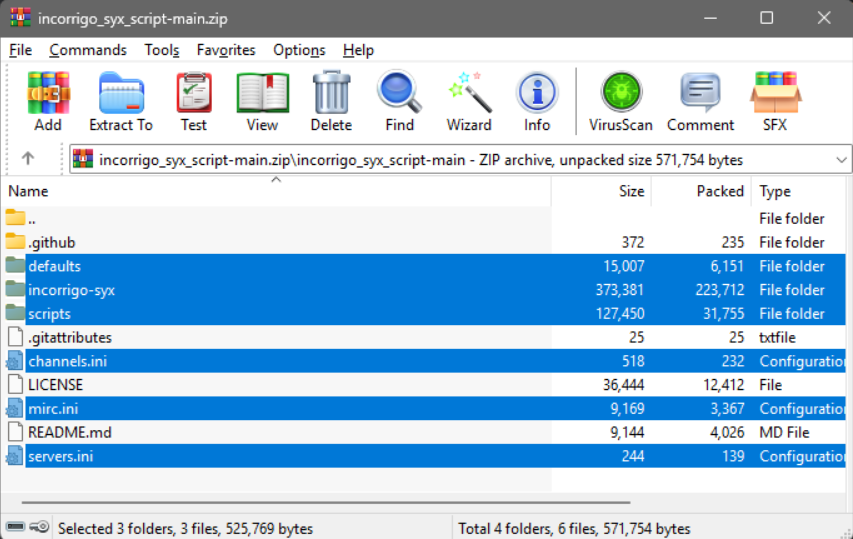The image size is (853, 539).
Task: Click the Test archive toolbar icon
Action: click(194, 93)
